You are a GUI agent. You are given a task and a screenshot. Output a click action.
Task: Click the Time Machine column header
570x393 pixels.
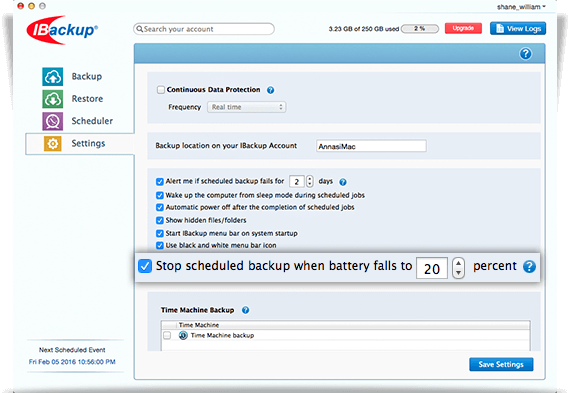click(x=199, y=325)
